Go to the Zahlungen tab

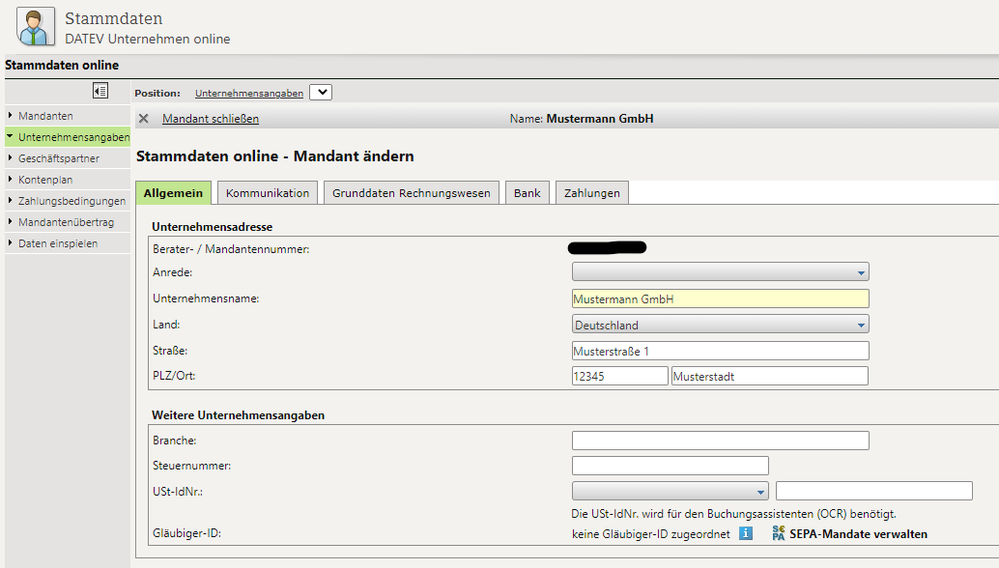click(591, 193)
